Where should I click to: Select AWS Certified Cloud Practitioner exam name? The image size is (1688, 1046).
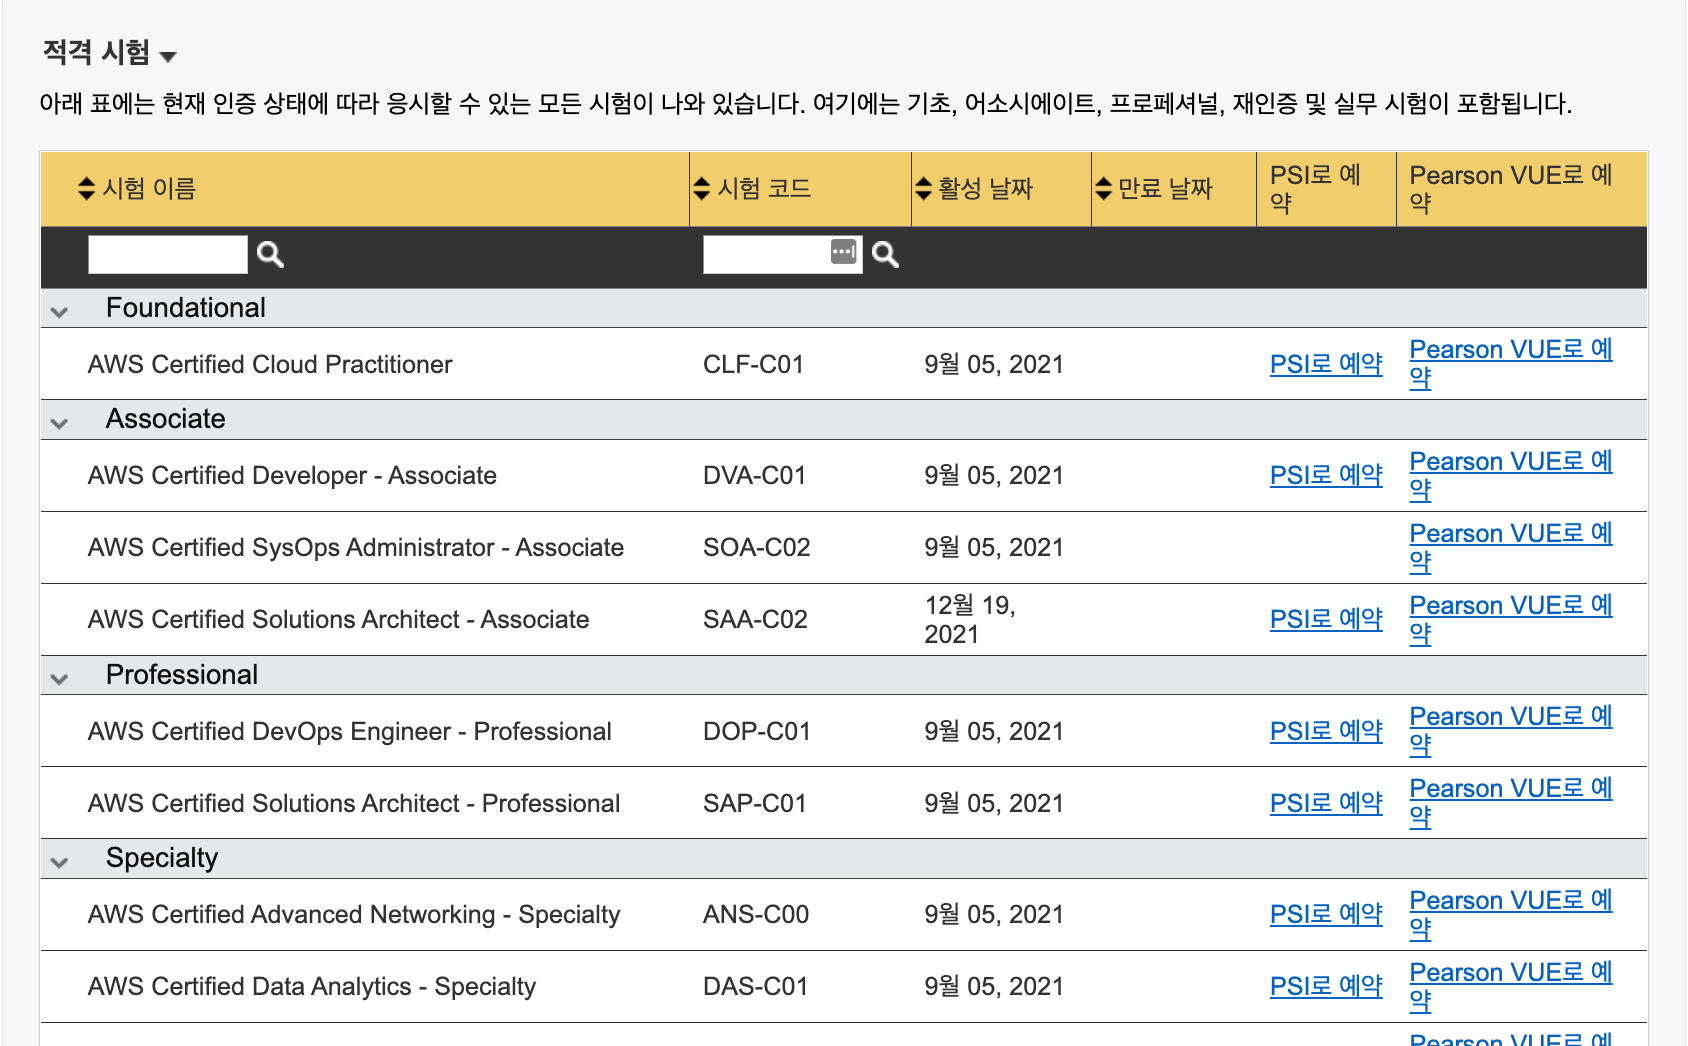tap(270, 364)
